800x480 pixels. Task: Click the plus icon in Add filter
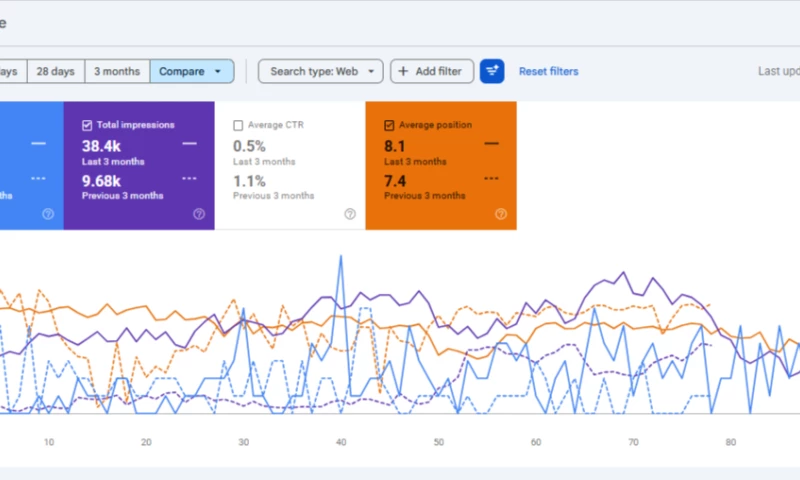[x=403, y=71]
